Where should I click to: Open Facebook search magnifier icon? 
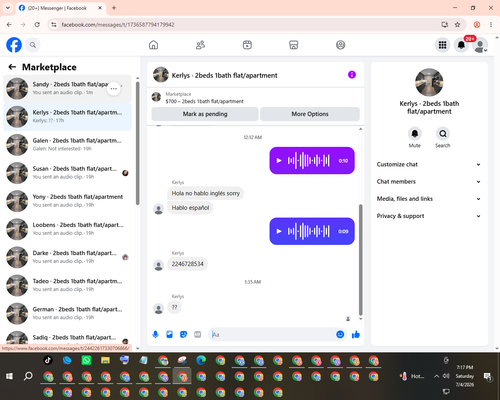[x=33, y=45]
